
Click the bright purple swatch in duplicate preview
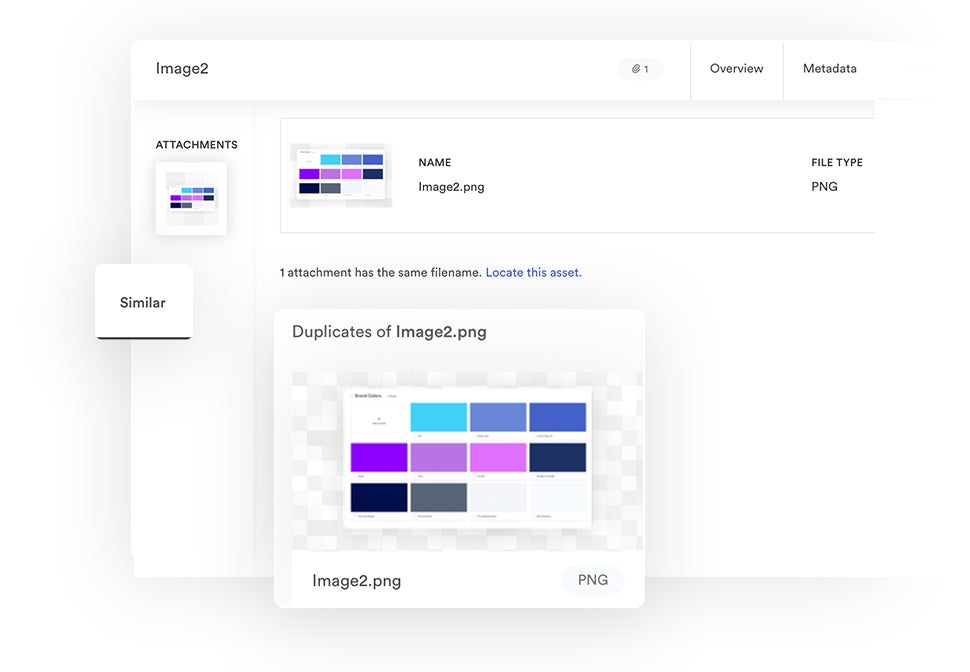pyautogui.click(x=379, y=457)
